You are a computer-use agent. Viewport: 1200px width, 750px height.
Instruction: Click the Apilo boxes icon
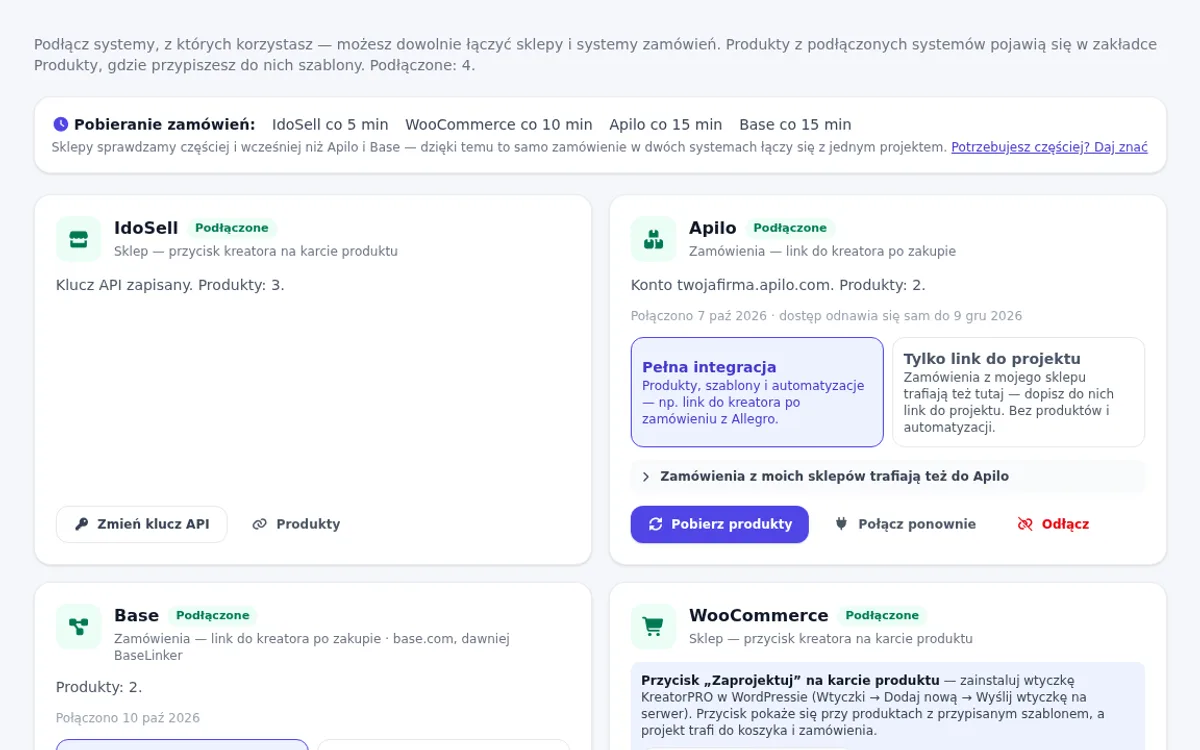[653, 239]
